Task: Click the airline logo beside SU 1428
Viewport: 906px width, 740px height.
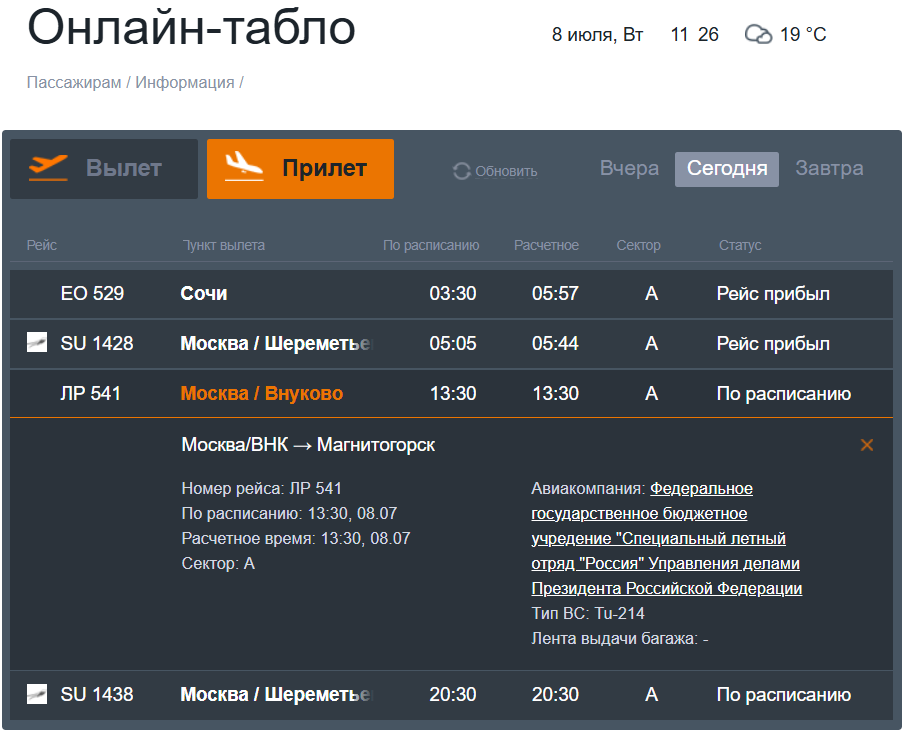Action: (37, 343)
